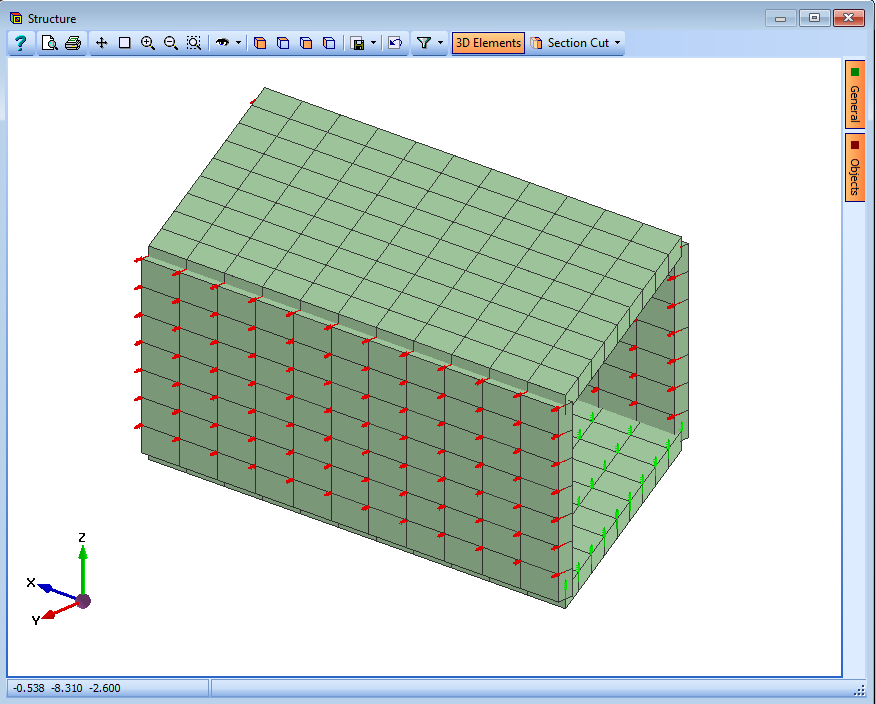The width and height of the screenshot is (876, 704).
Task: Select the third cube view icon
Action: [x=306, y=43]
